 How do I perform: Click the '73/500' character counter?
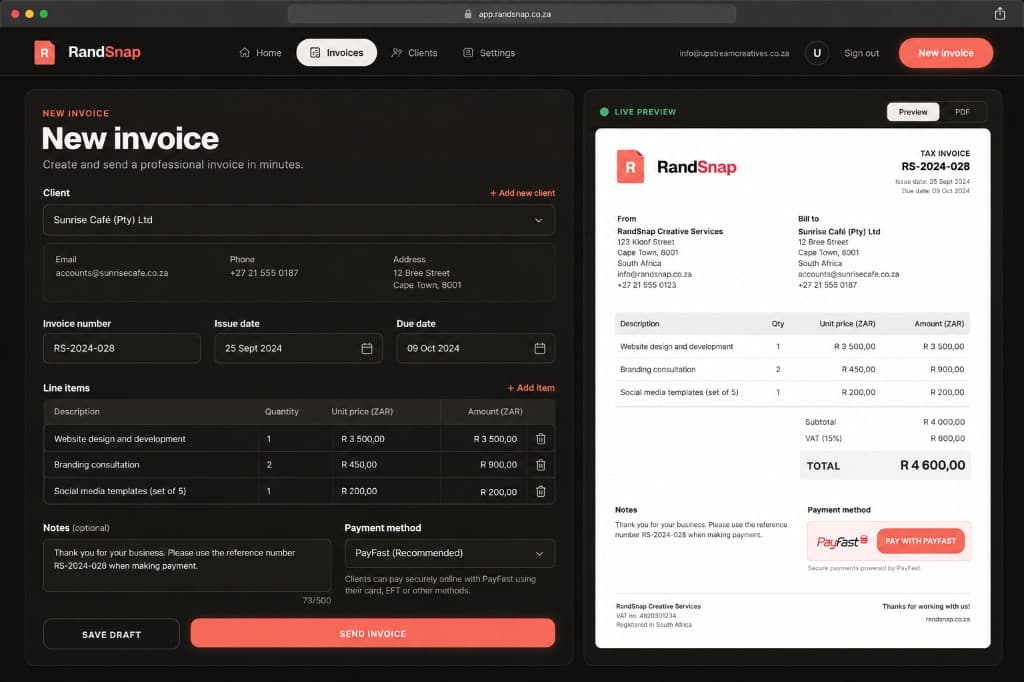point(317,600)
